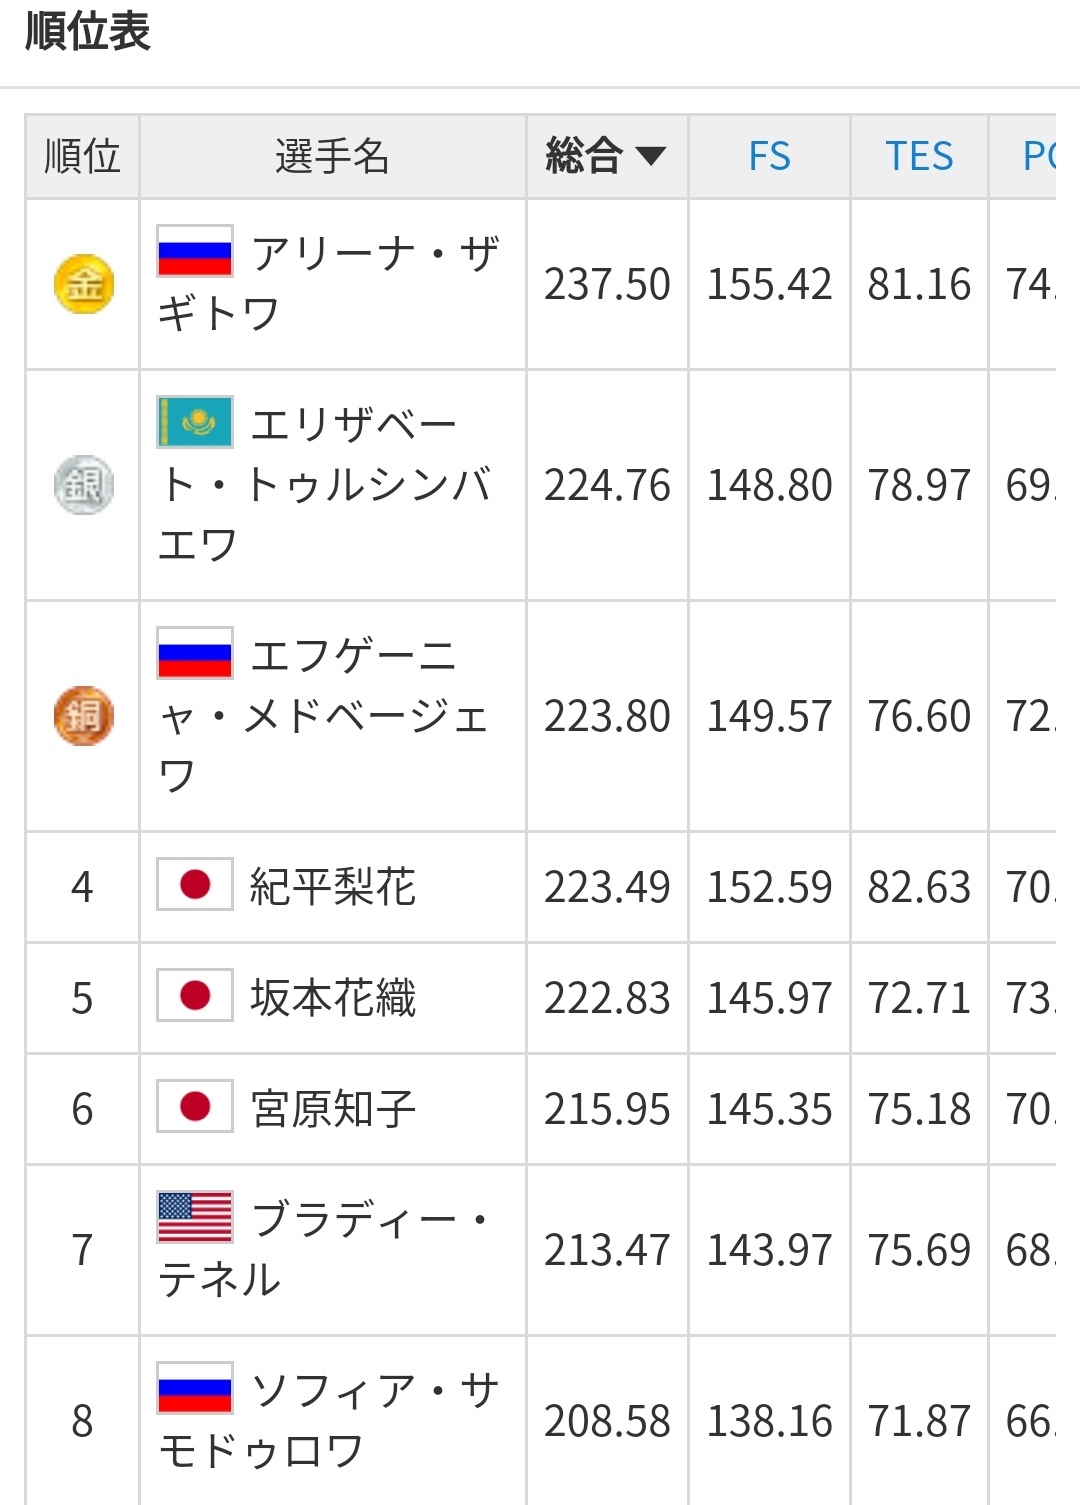Click Kazakhstan flag beside エリザベート・トゥルシンバエワ
This screenshot has width=1080, height=1505.
(195, 422)
